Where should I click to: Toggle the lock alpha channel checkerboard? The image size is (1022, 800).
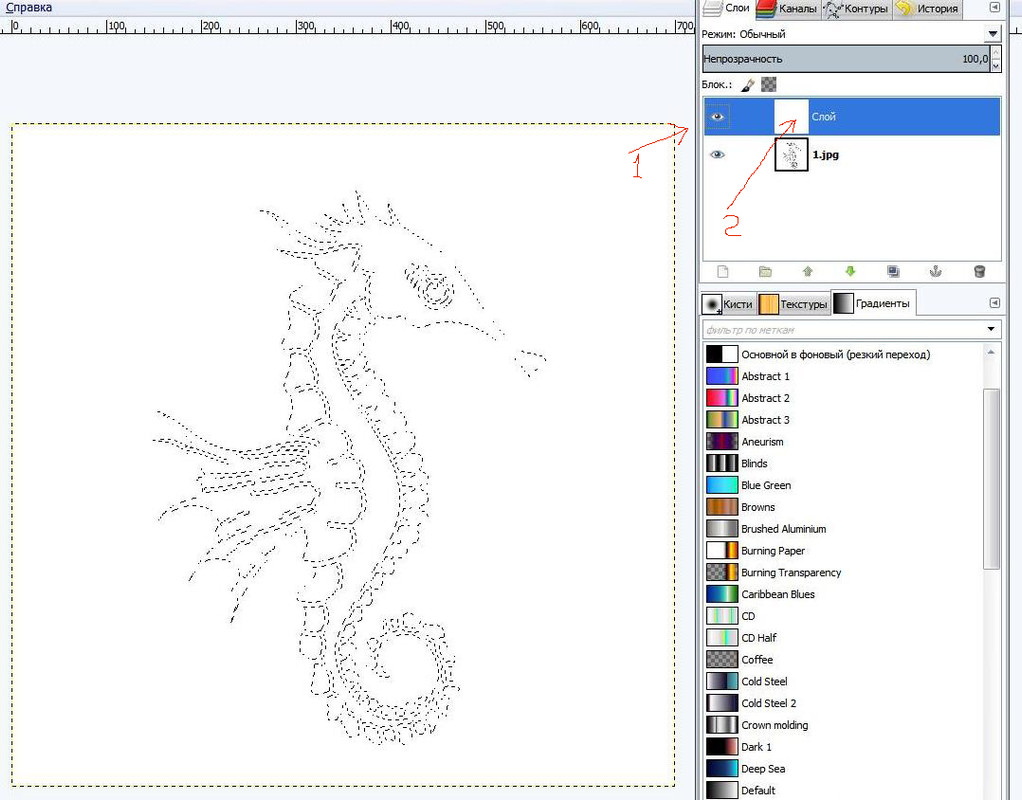(x=768, y=85)
